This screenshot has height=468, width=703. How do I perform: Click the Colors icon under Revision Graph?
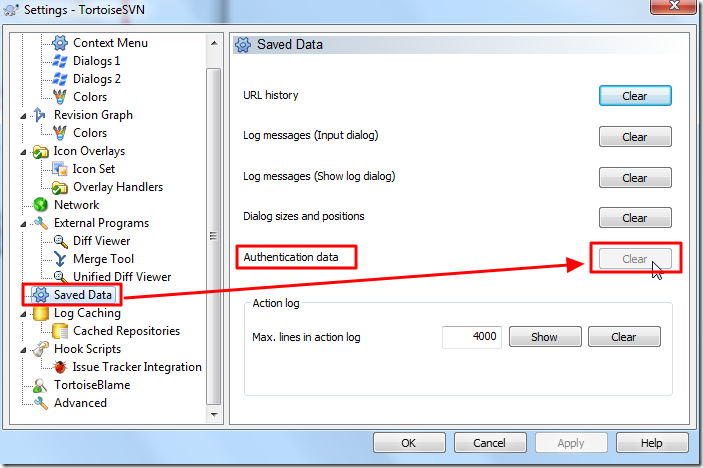click(60, 133)
